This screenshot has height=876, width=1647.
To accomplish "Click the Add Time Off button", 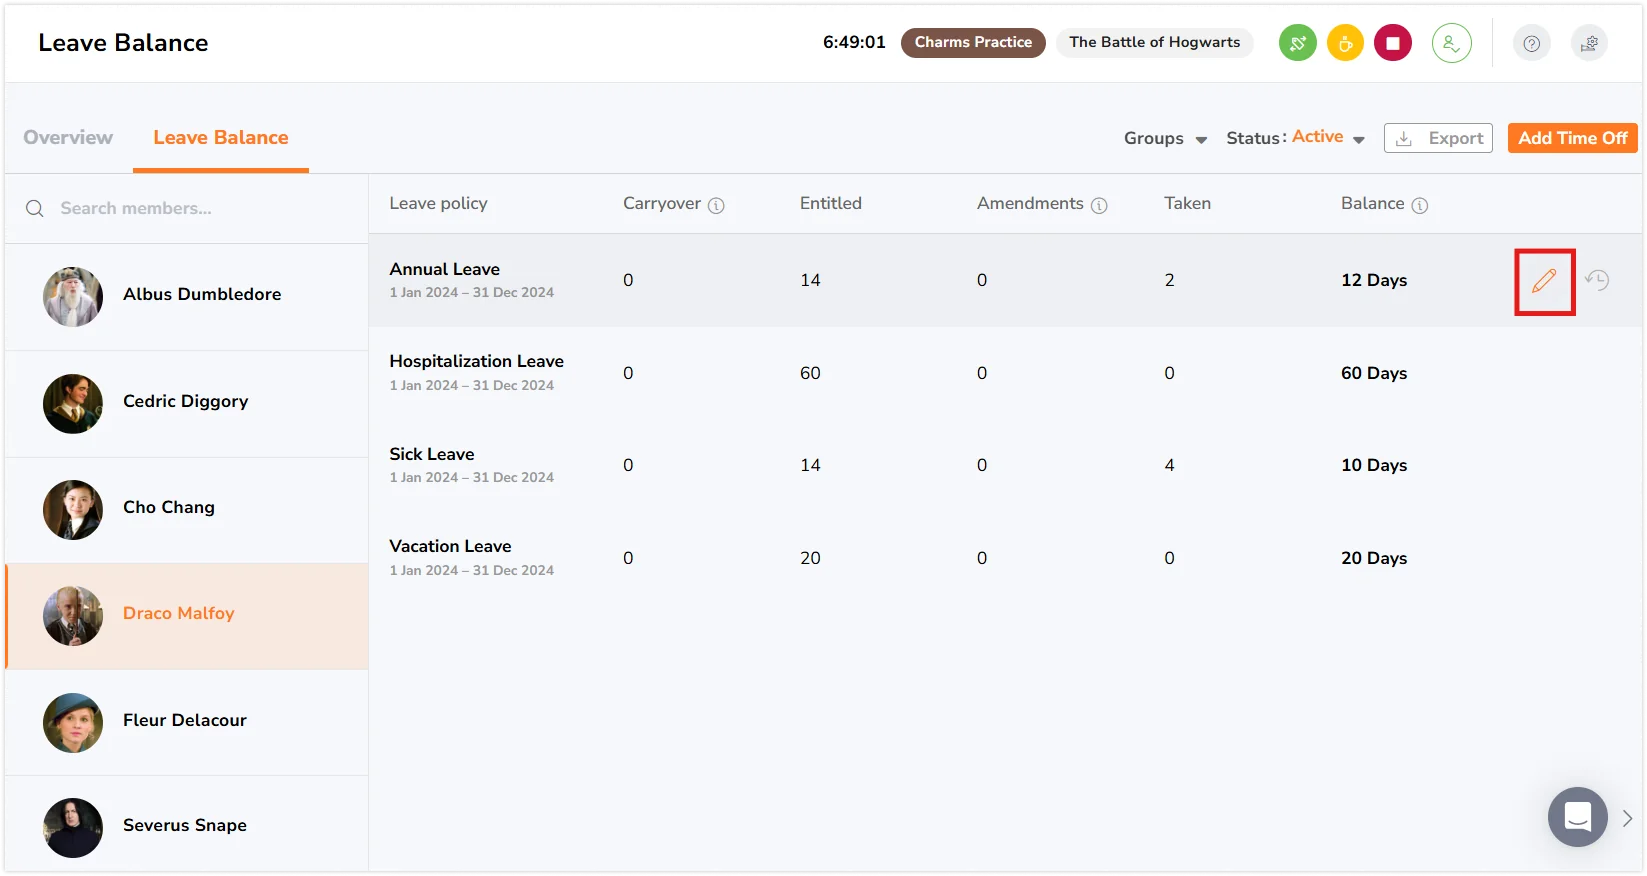I will pyautogui.click(x=1573, y=138).
